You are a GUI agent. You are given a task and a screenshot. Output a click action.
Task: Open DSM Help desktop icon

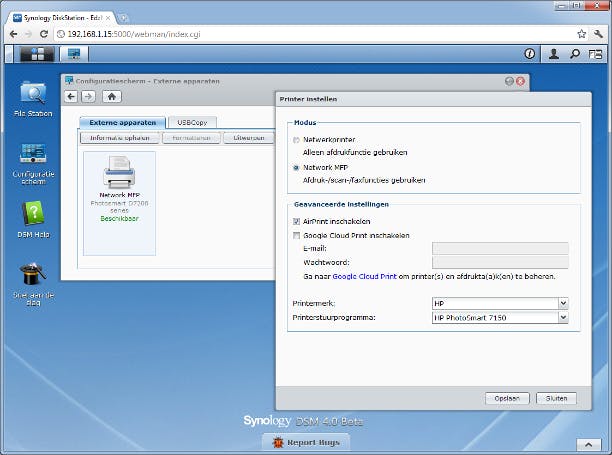pos(33,219)
